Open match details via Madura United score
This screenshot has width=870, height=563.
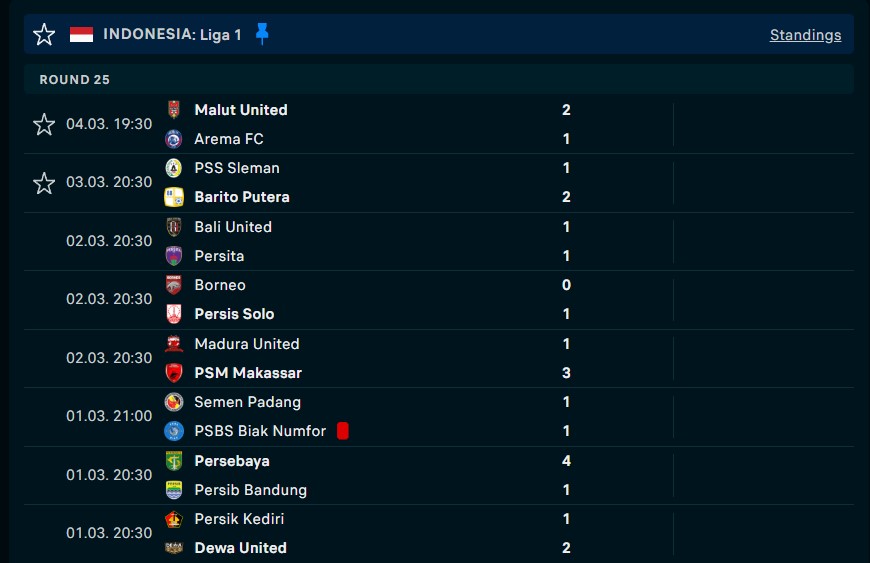[566, 344]
